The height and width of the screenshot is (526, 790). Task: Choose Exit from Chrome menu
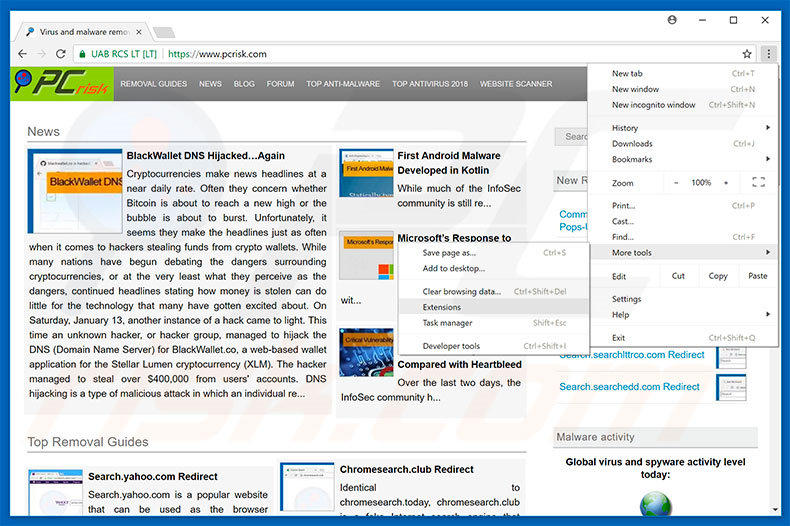coord(683,338)
